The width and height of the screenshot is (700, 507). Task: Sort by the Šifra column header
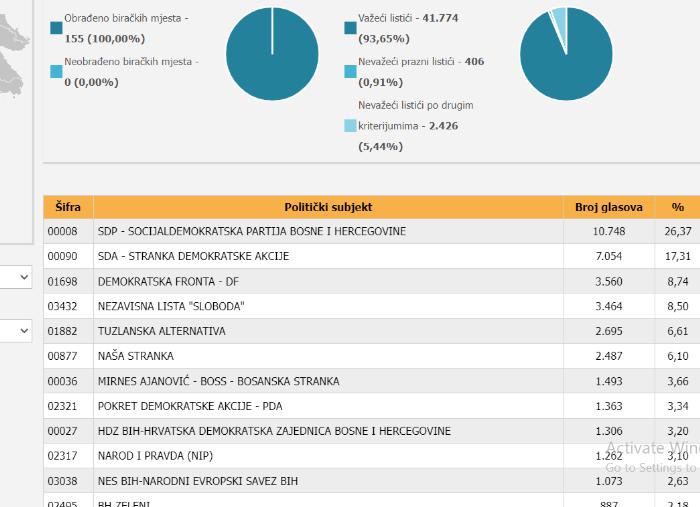click(x=68, y=207)
